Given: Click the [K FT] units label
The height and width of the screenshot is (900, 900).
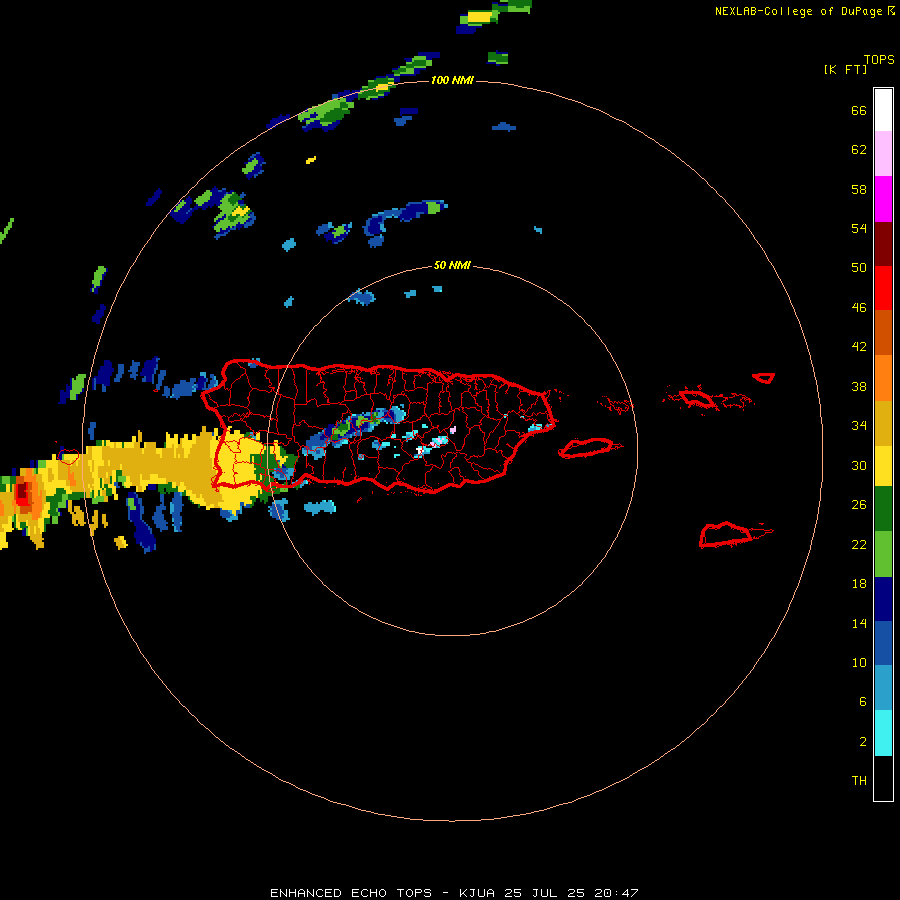Looking at the screenshot, I should pyautogui.click(x=845, y=69).
